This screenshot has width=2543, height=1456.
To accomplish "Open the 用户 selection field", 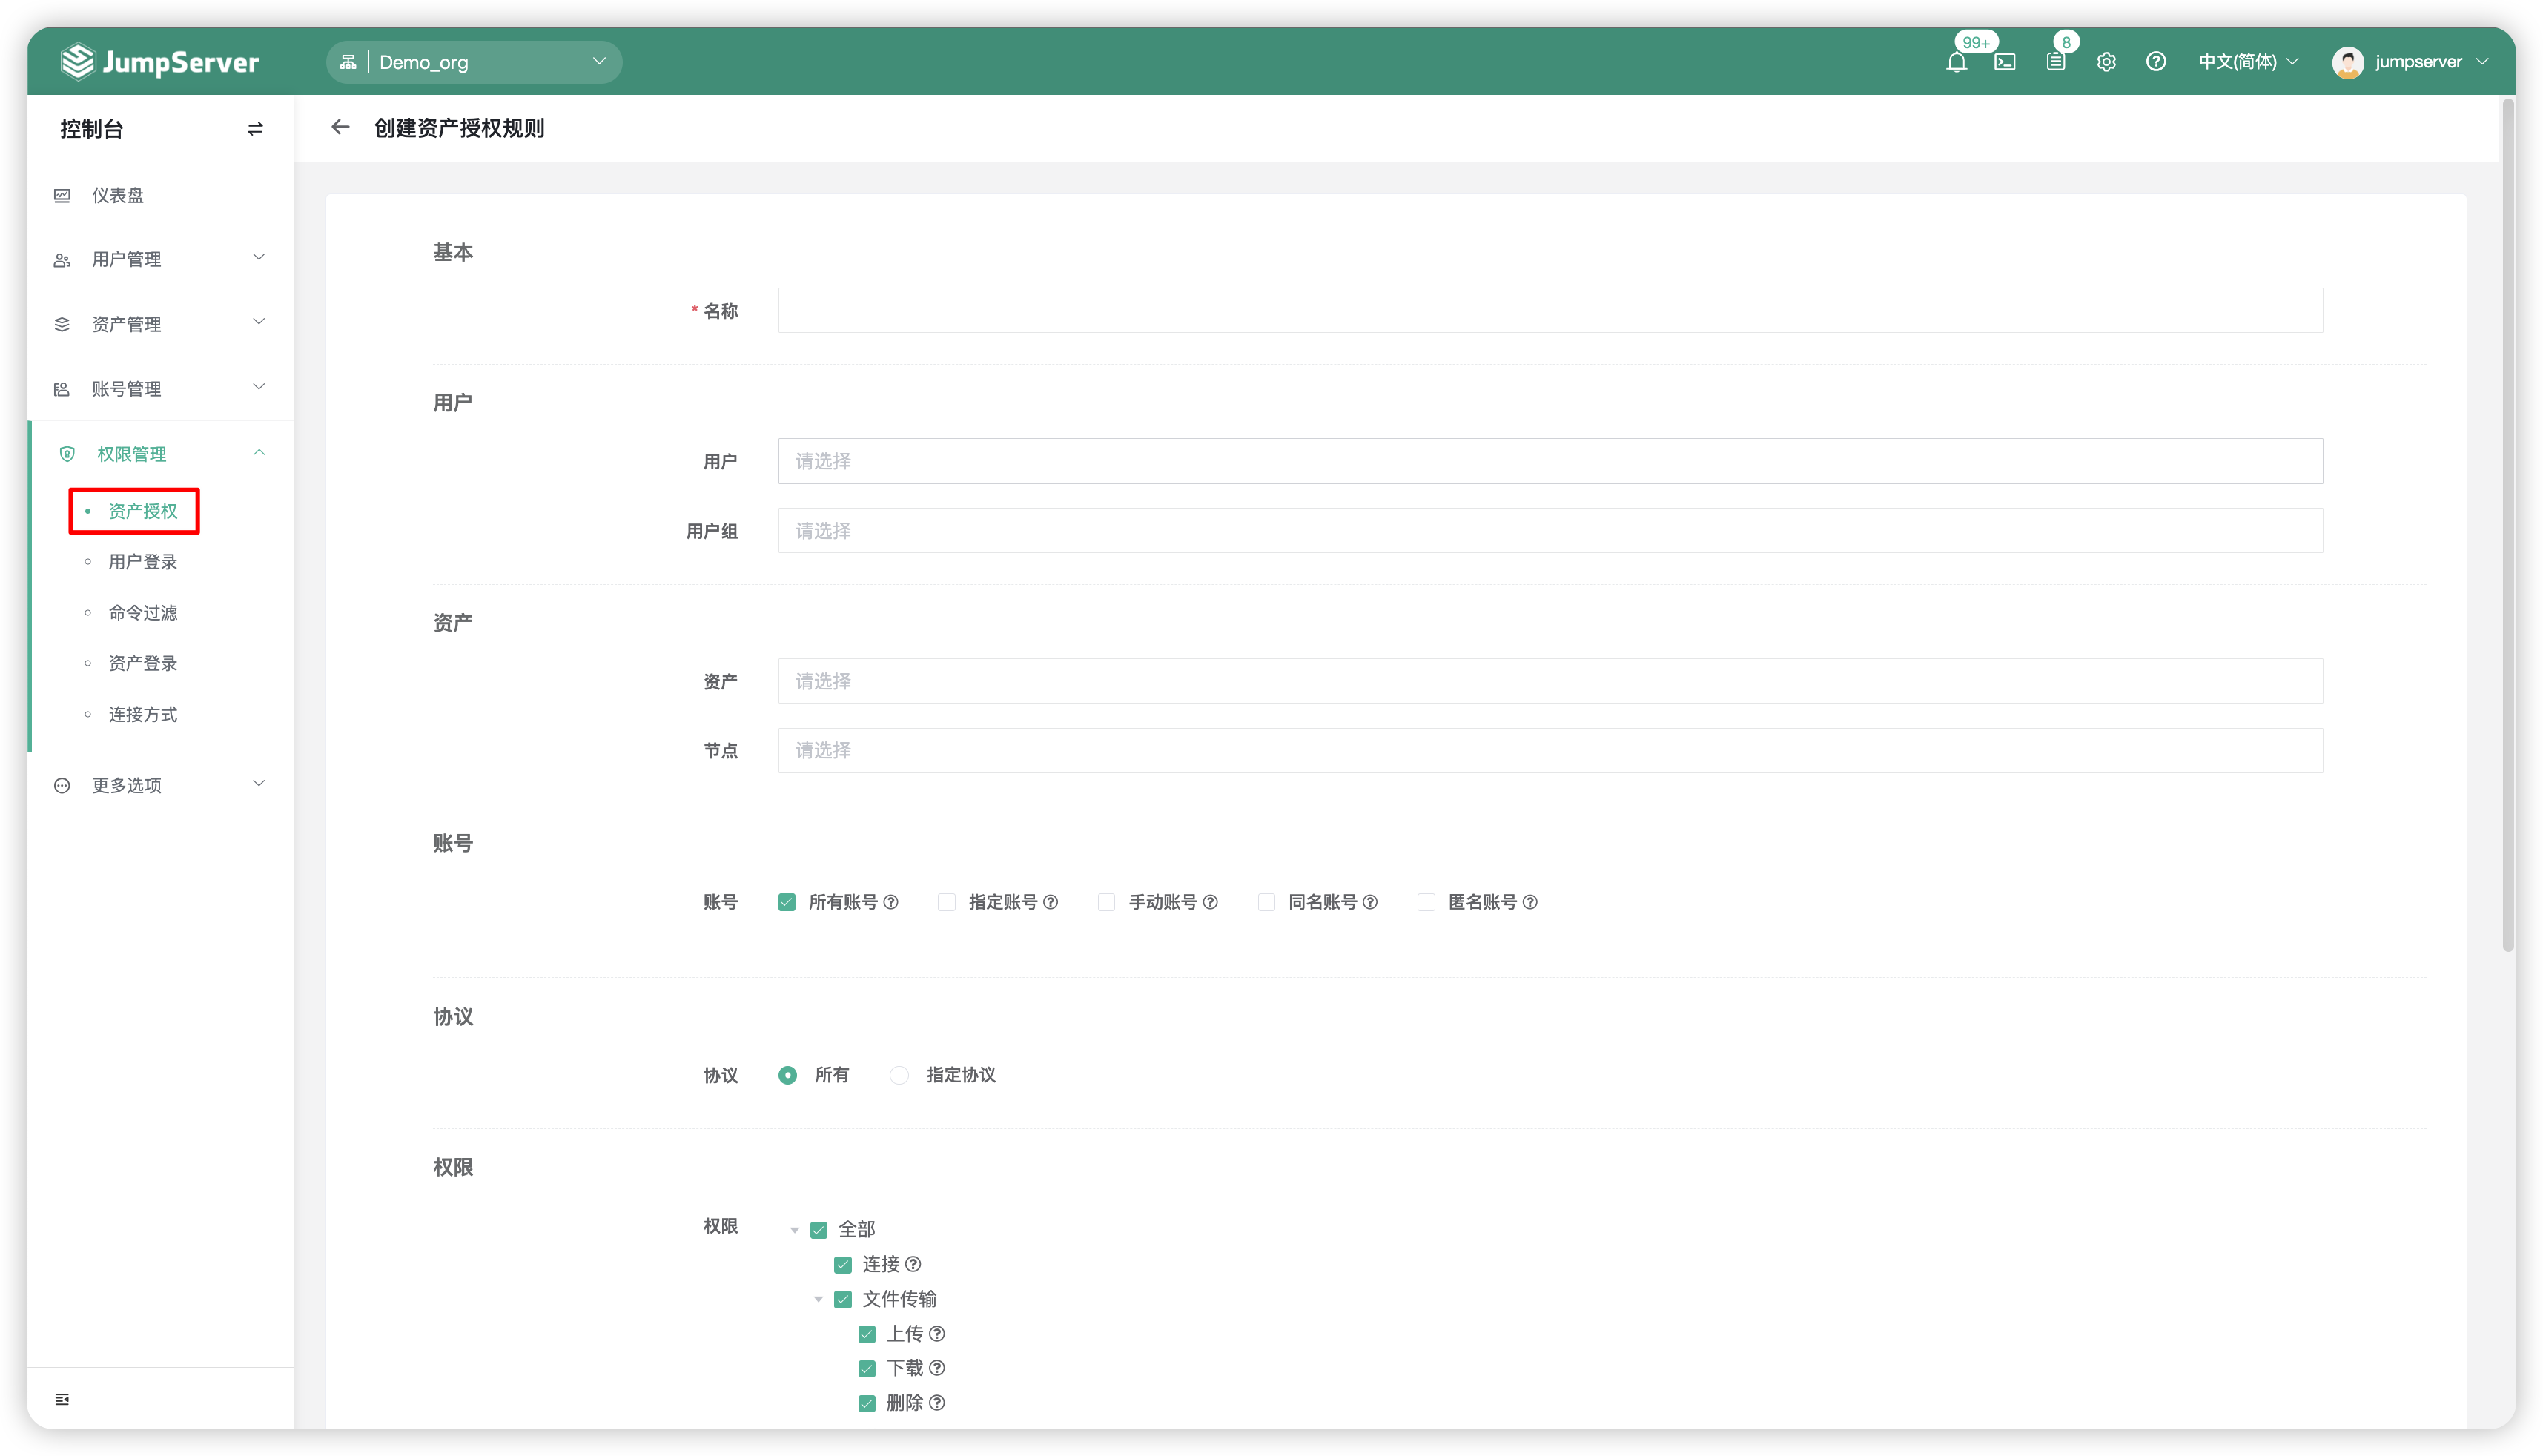I will (1550, 461).
